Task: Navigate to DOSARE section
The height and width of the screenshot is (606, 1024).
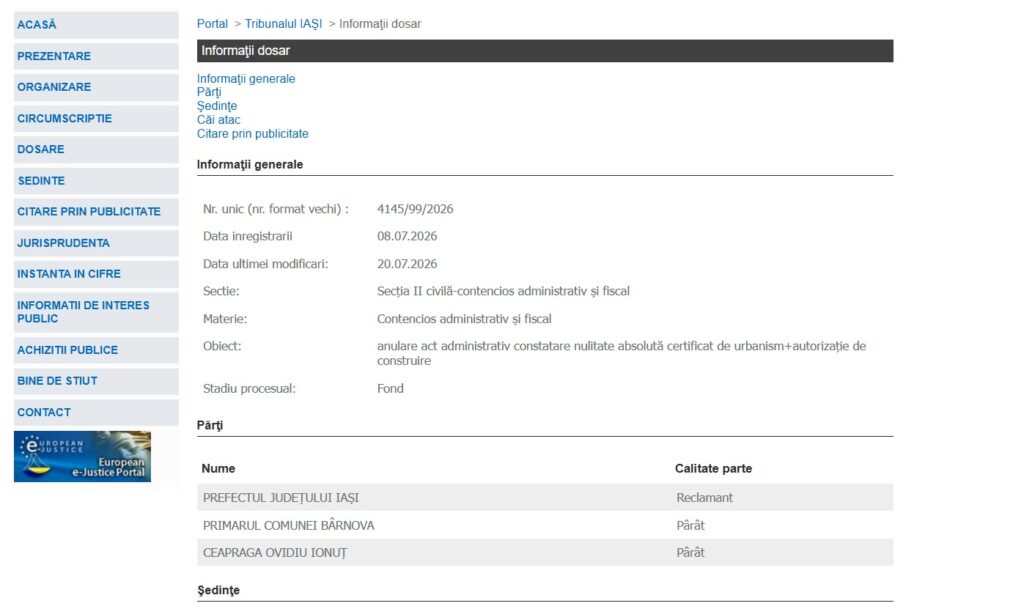Action: pos(96,150)
